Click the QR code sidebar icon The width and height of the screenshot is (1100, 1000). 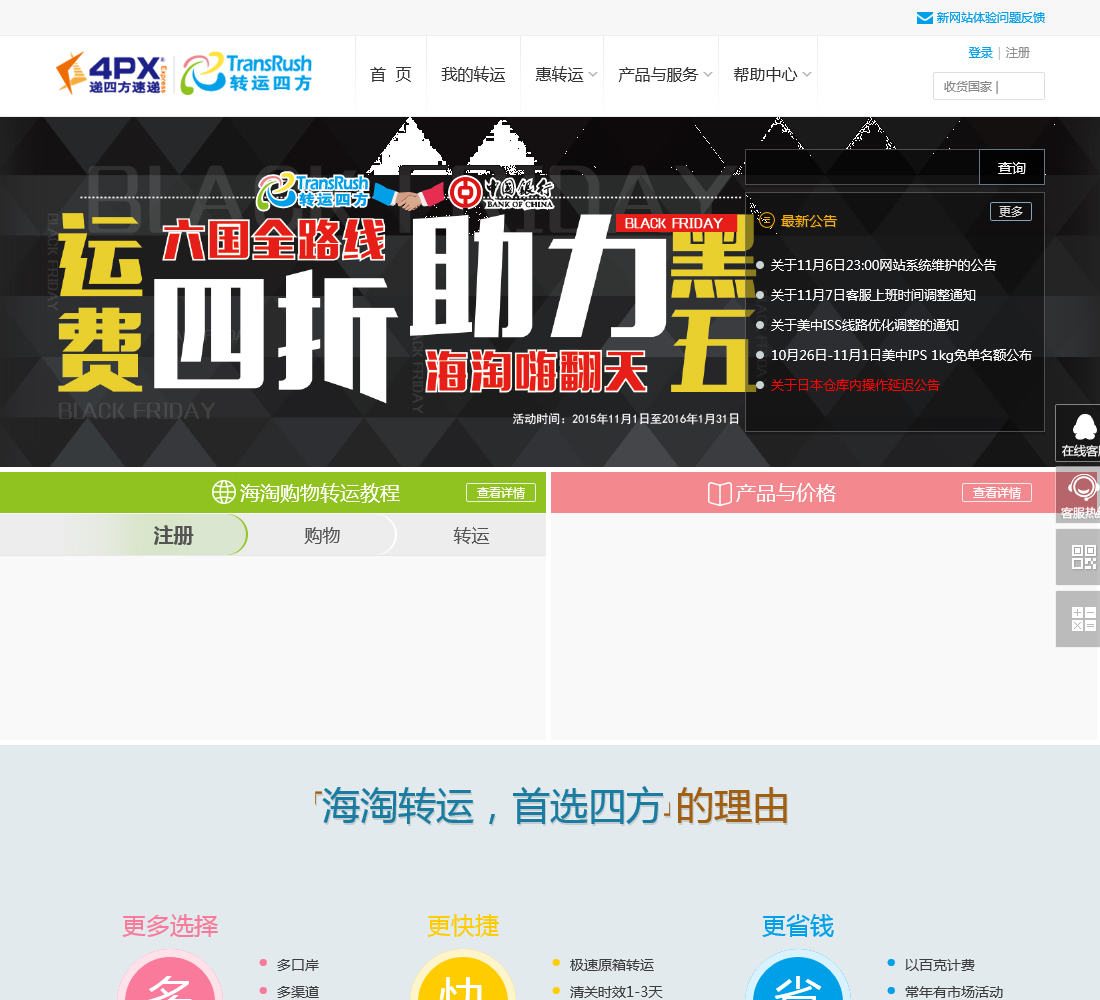click(1078, 557)
